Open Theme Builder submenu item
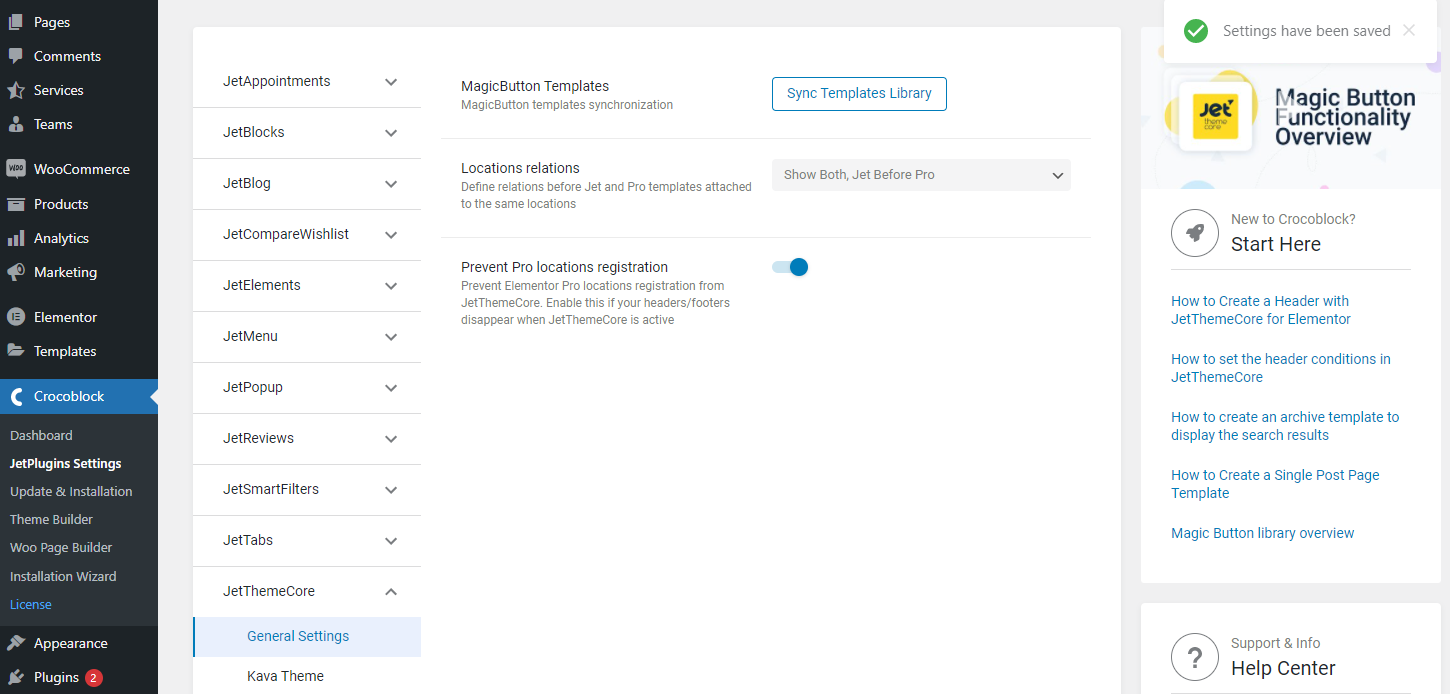The image size is (1450, 694). pyautogui.click(x=51, y=519)
